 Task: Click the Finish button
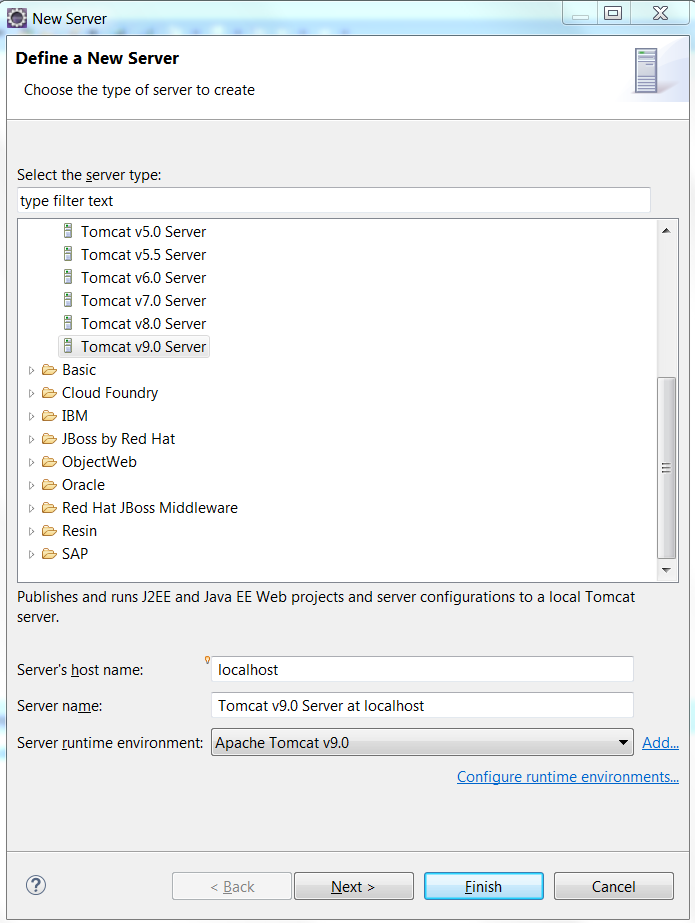click(484, 886)
